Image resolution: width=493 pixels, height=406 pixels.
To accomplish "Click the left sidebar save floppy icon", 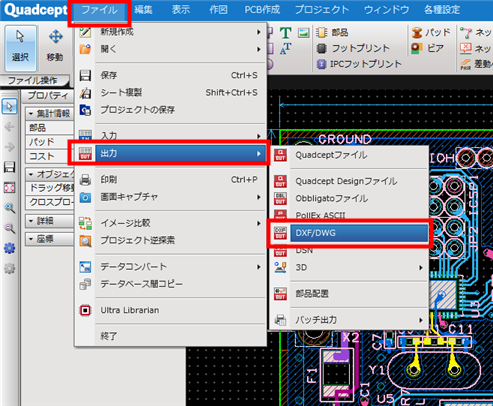I will [9, 167].
